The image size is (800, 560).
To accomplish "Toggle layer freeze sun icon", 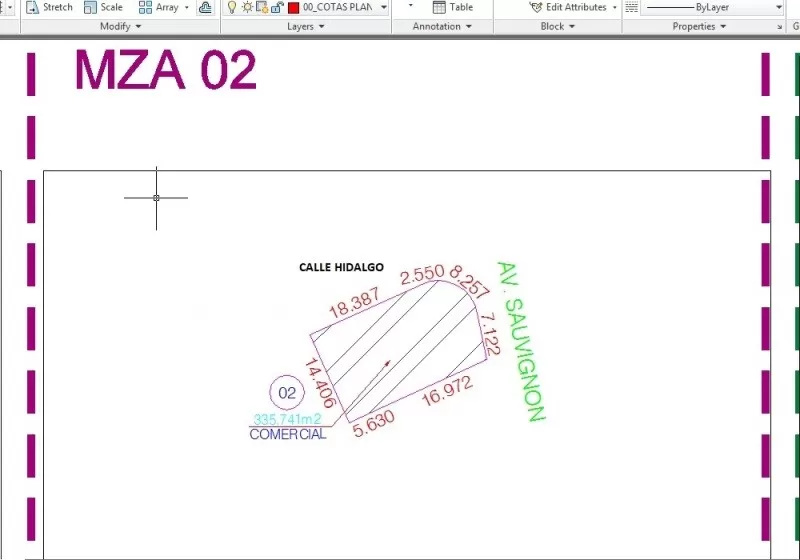I will [x=246, y=7].
